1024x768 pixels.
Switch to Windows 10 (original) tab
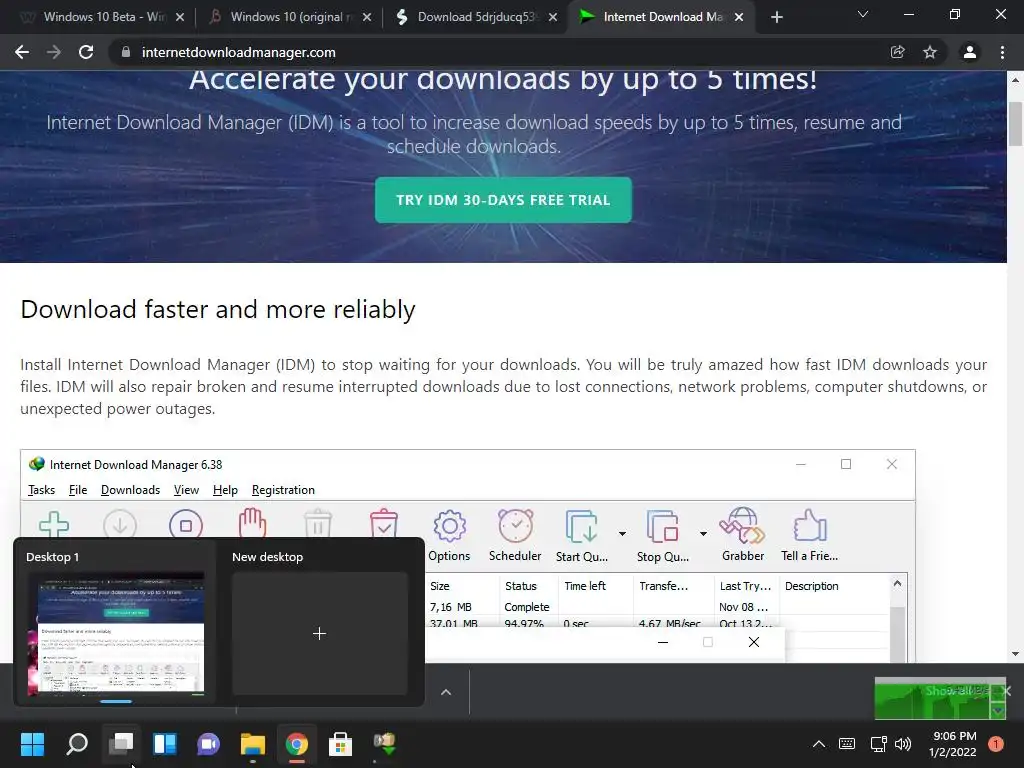[x=287, y=17]
